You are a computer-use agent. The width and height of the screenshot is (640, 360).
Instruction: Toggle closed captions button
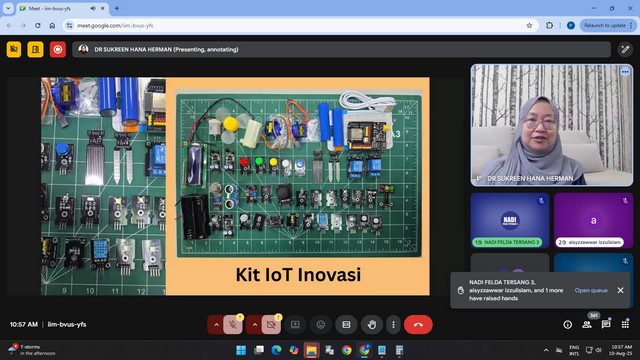[346, 325]
